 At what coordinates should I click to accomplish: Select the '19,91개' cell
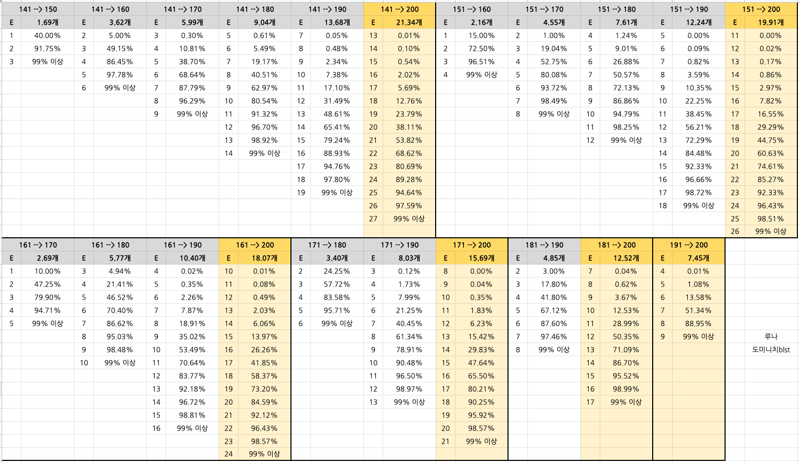[771, 22]
